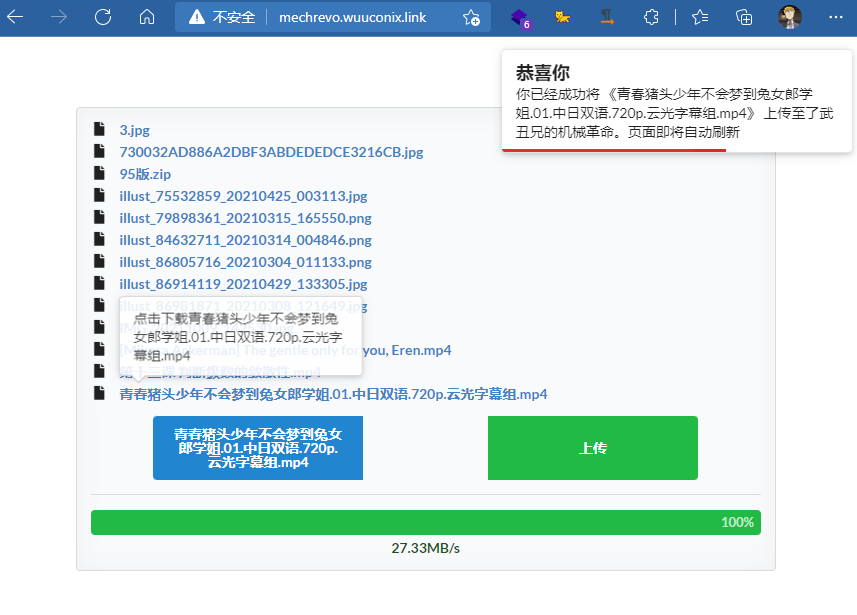Download the 青春猪头少年 720p mp4 link
Image resolution: width=857 pixels, height=615 pixels.
point(333,394)
